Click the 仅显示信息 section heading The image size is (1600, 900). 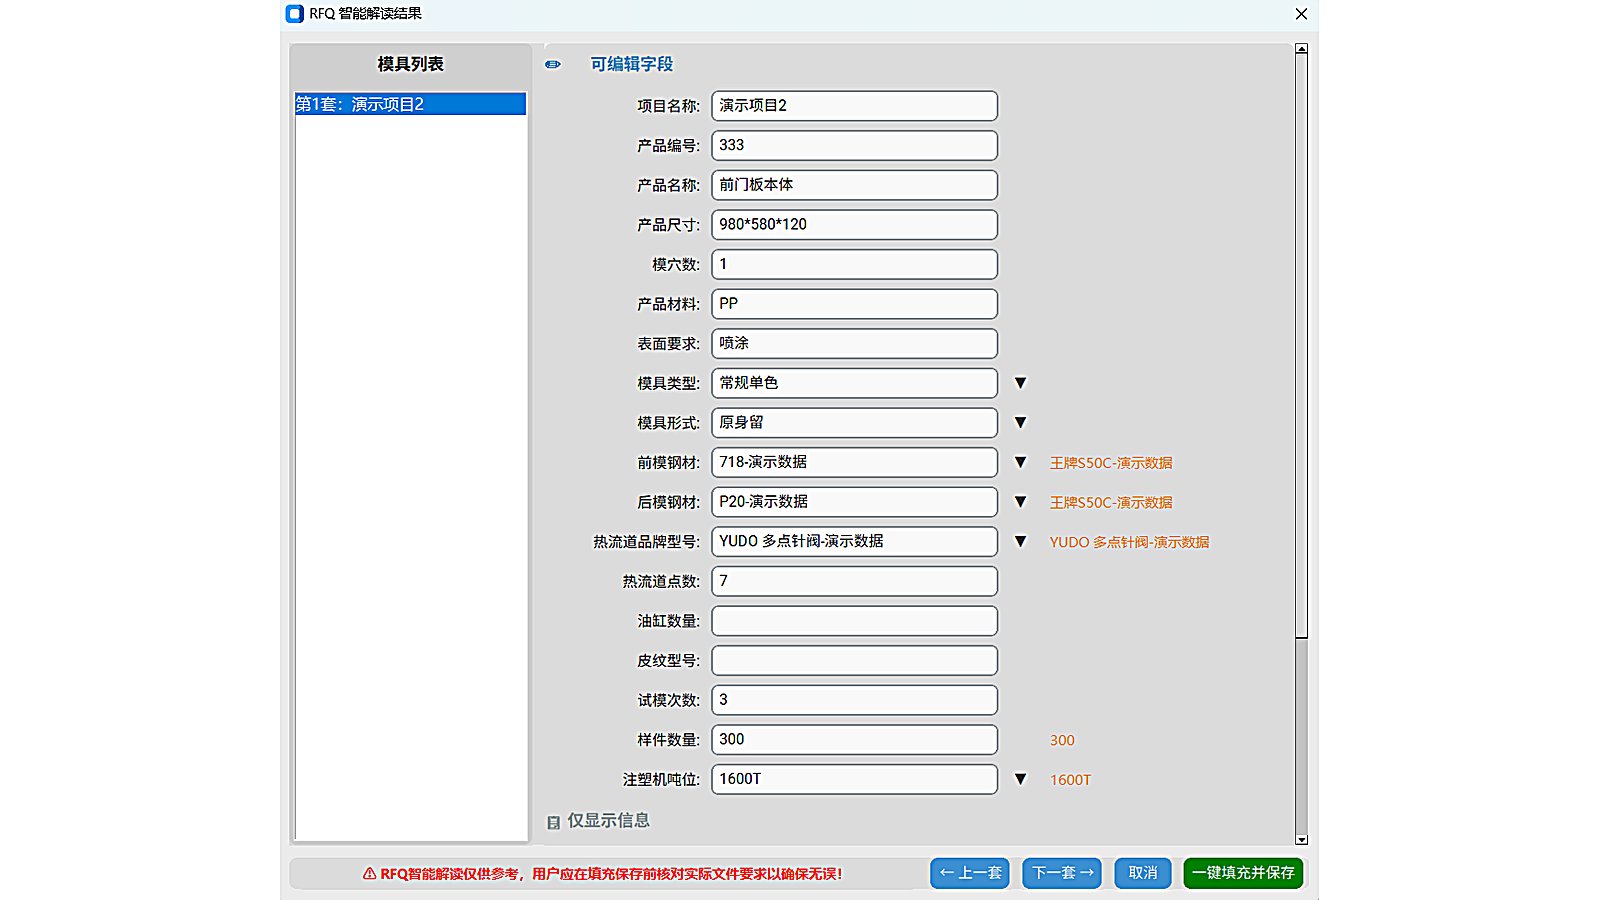click(608, 820)
